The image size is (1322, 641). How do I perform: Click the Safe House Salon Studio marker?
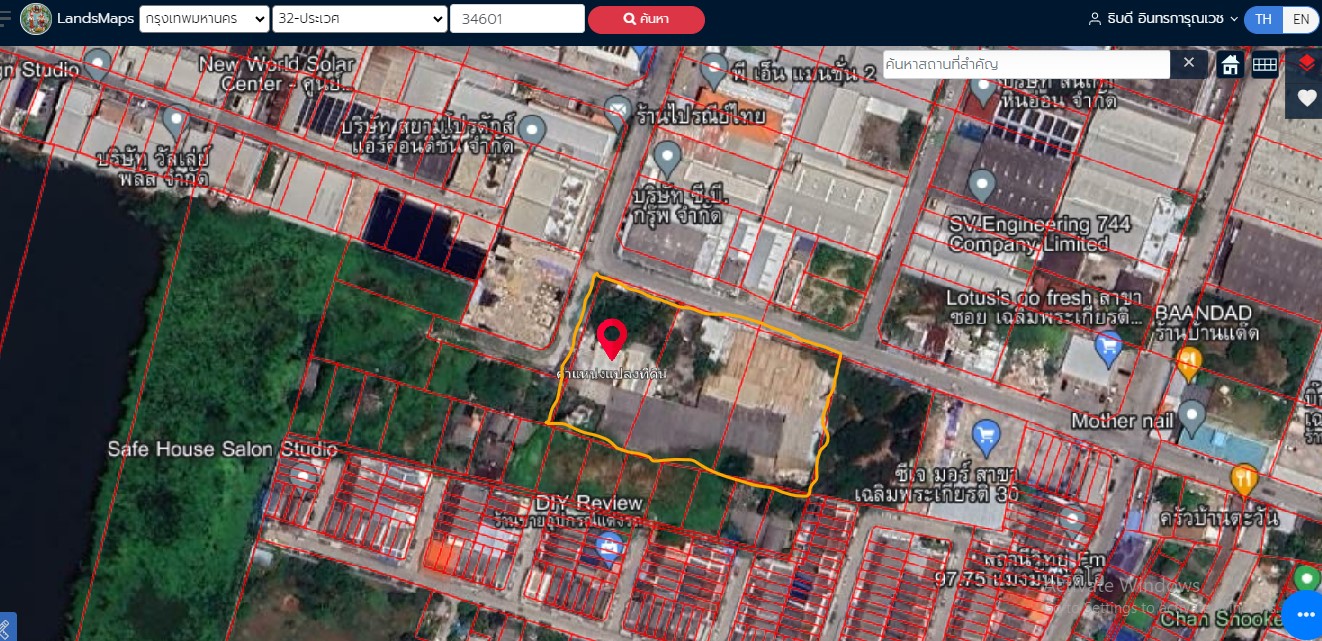pyautogui.click(x=302, y=478)
